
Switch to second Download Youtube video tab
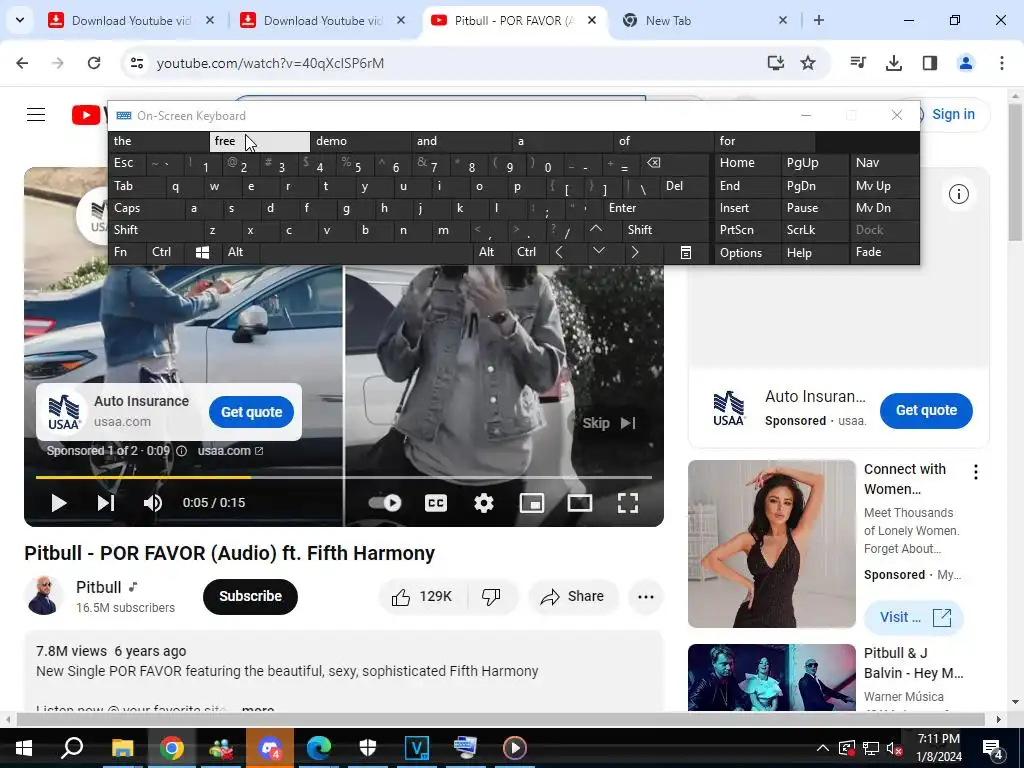321,21
